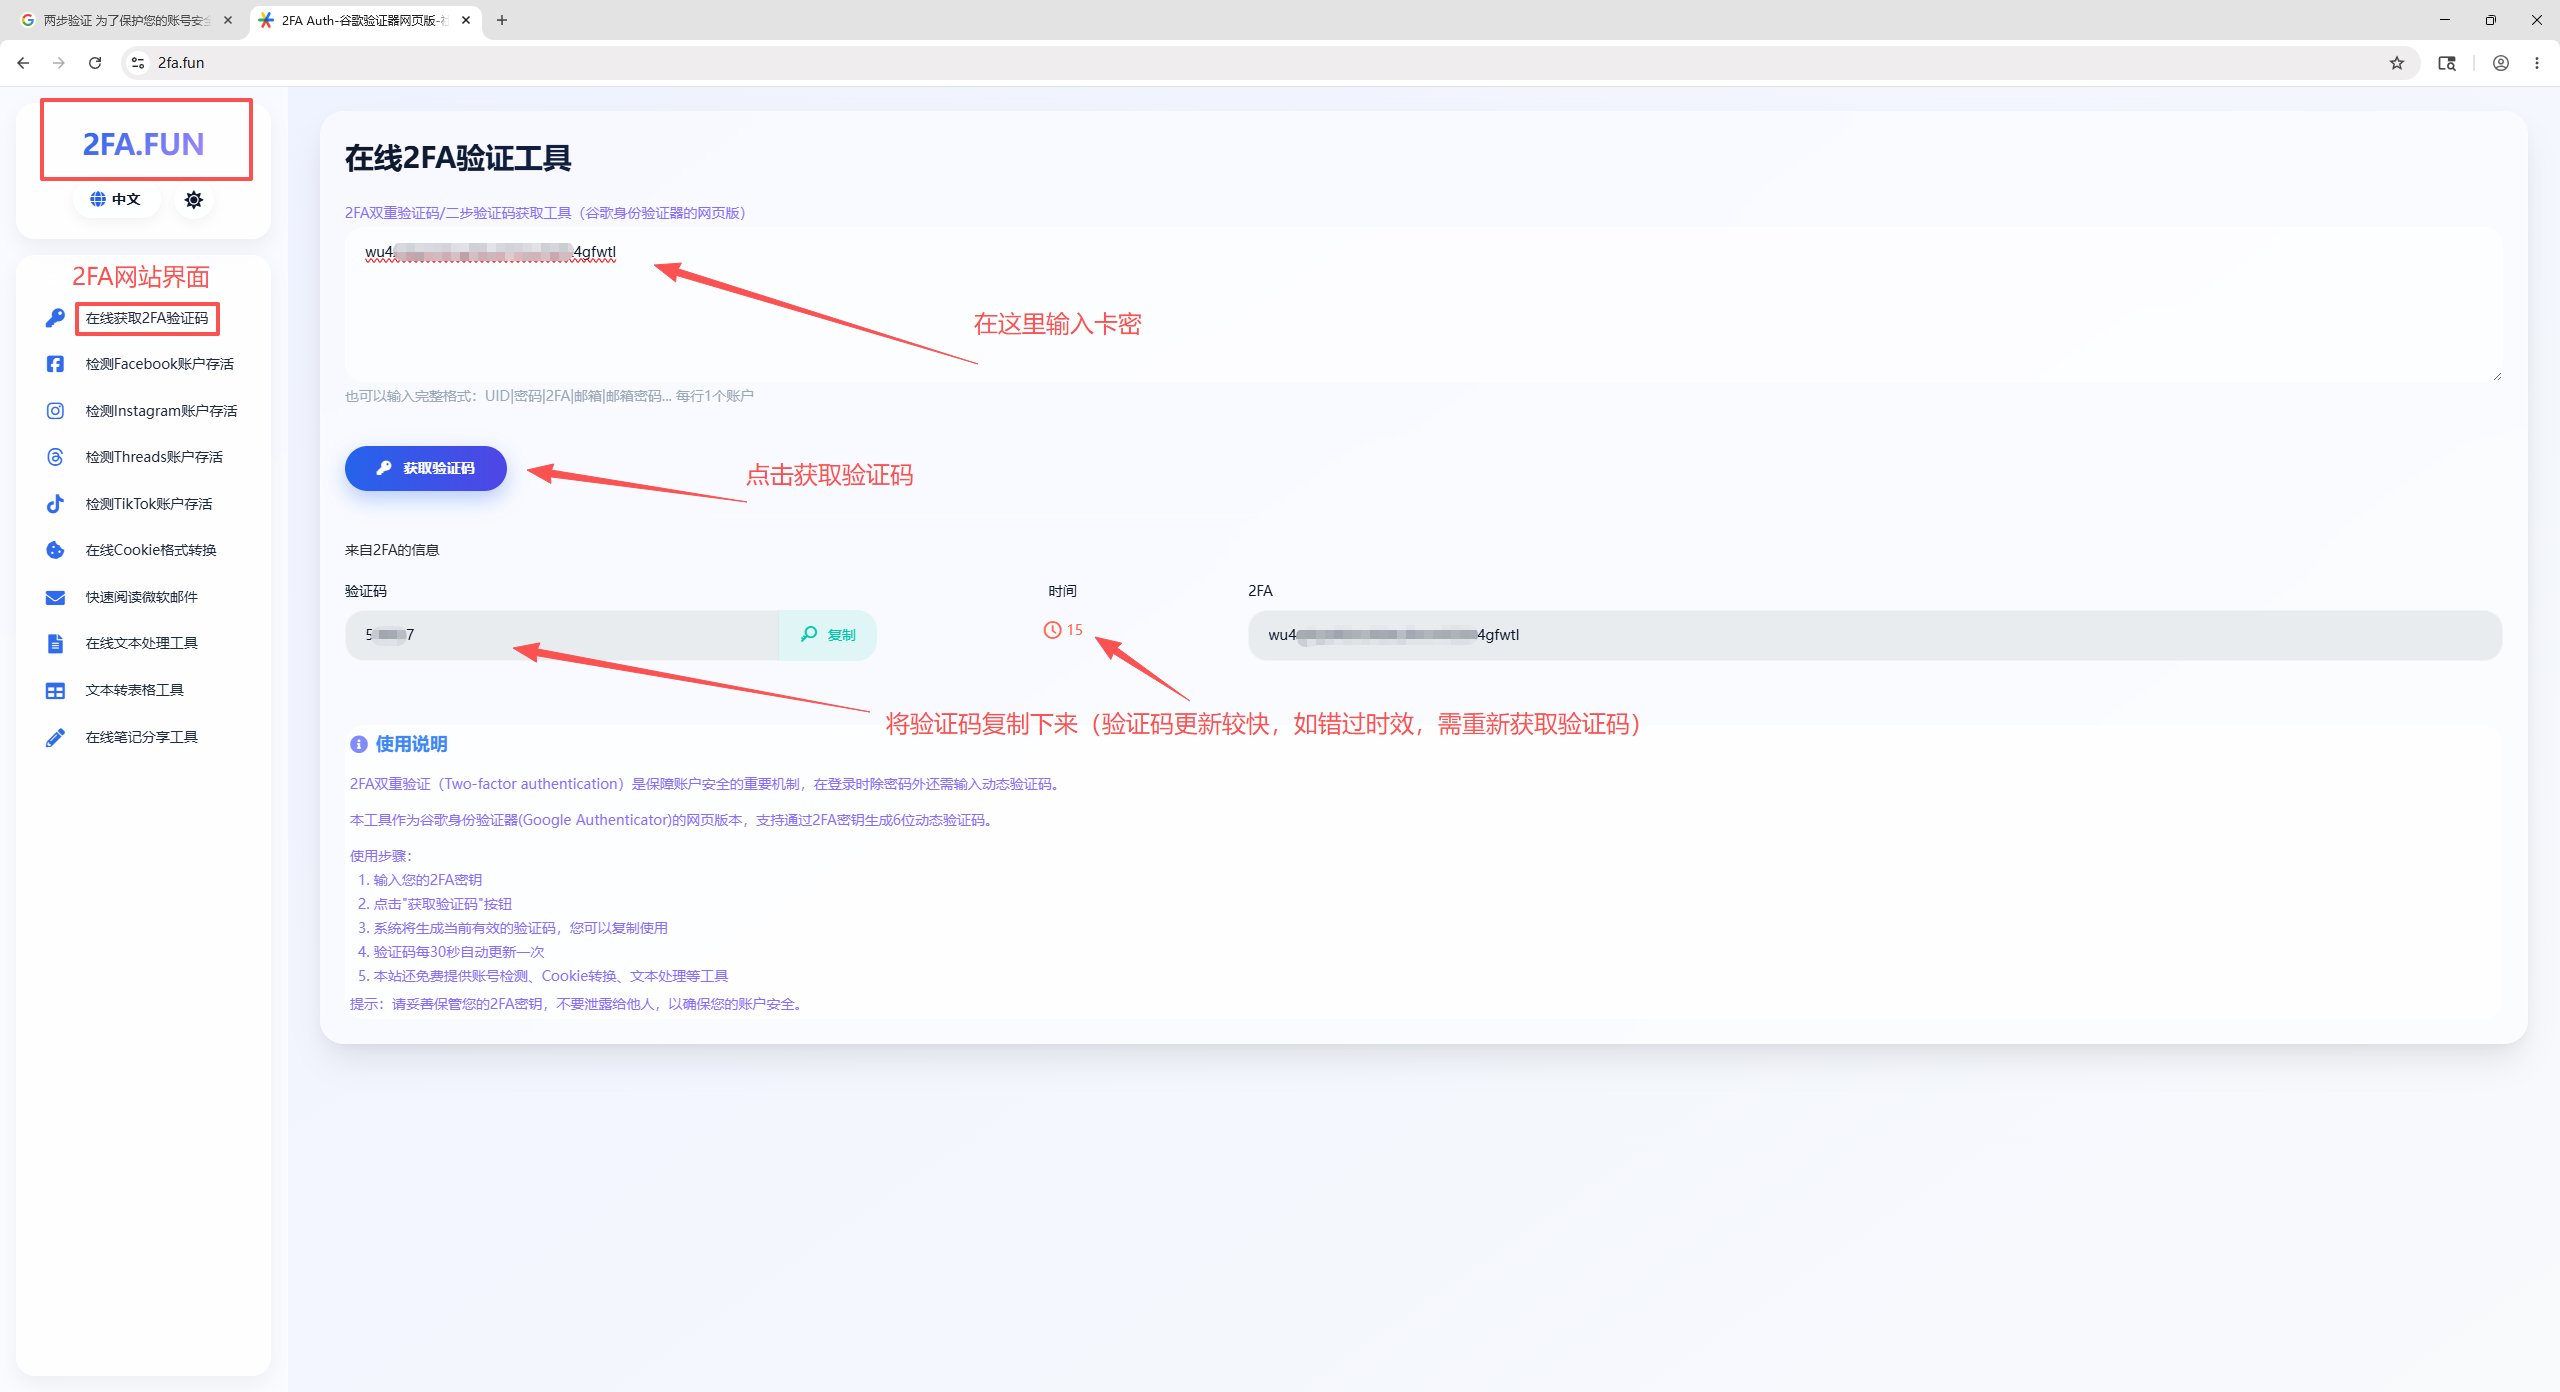The width and height of the screenshot is (2560, 1392).
Task: Open 在线Cookie格式转换 menu item
Action: pos(151,550)
